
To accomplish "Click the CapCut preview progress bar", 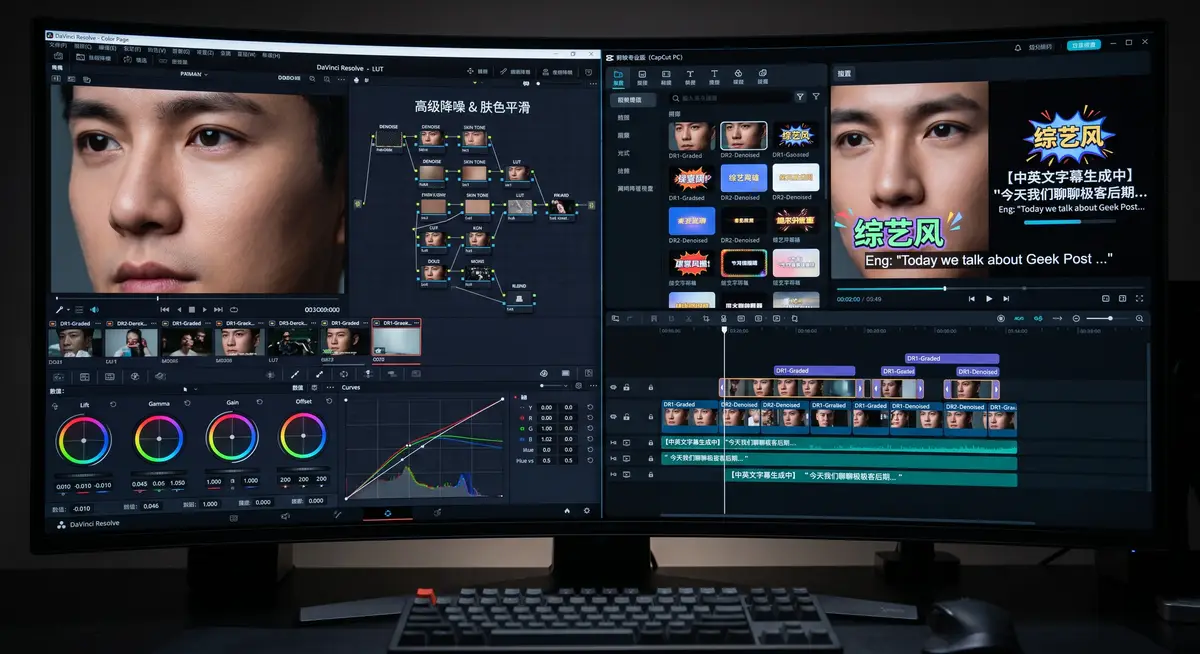I will (x=989, y=288).
